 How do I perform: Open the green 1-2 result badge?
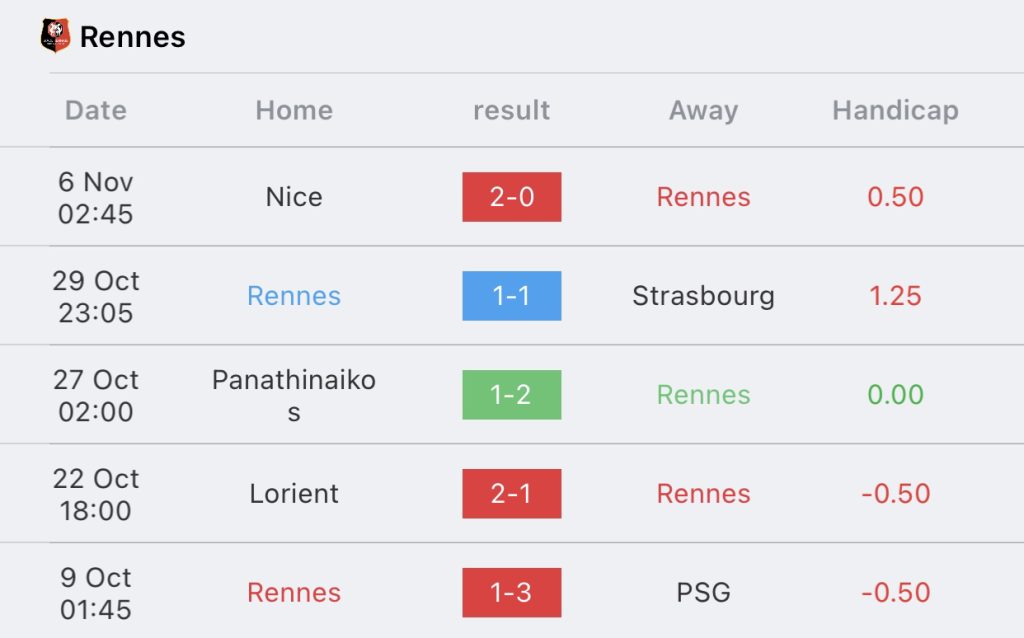point(512,394)
